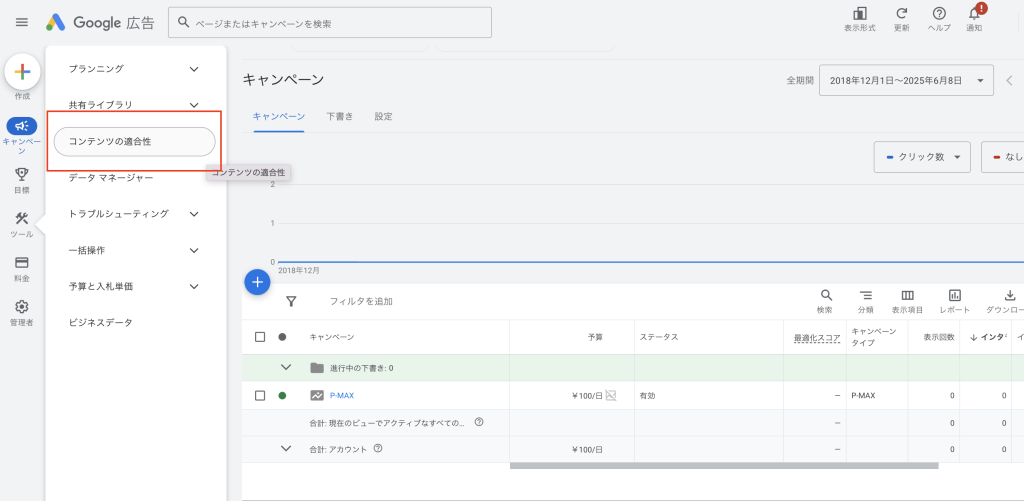
Task: Open the 管理者 gear icon
Action: coord(22,307)
